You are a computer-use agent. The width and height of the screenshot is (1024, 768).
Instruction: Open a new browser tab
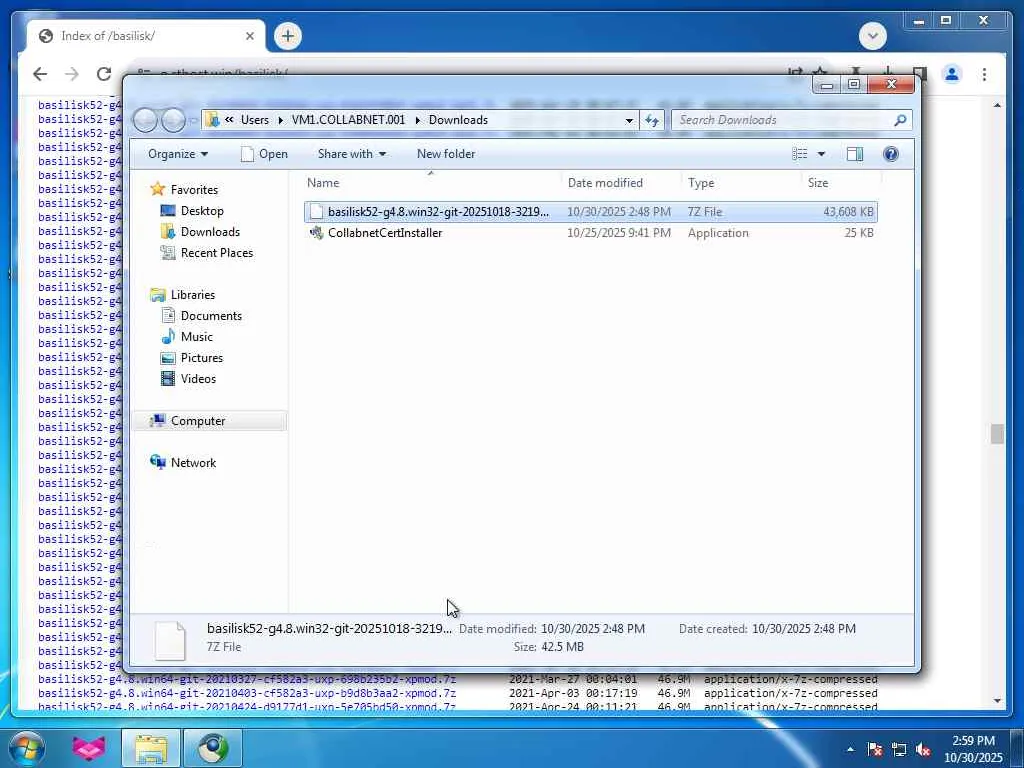coord(287,36)
